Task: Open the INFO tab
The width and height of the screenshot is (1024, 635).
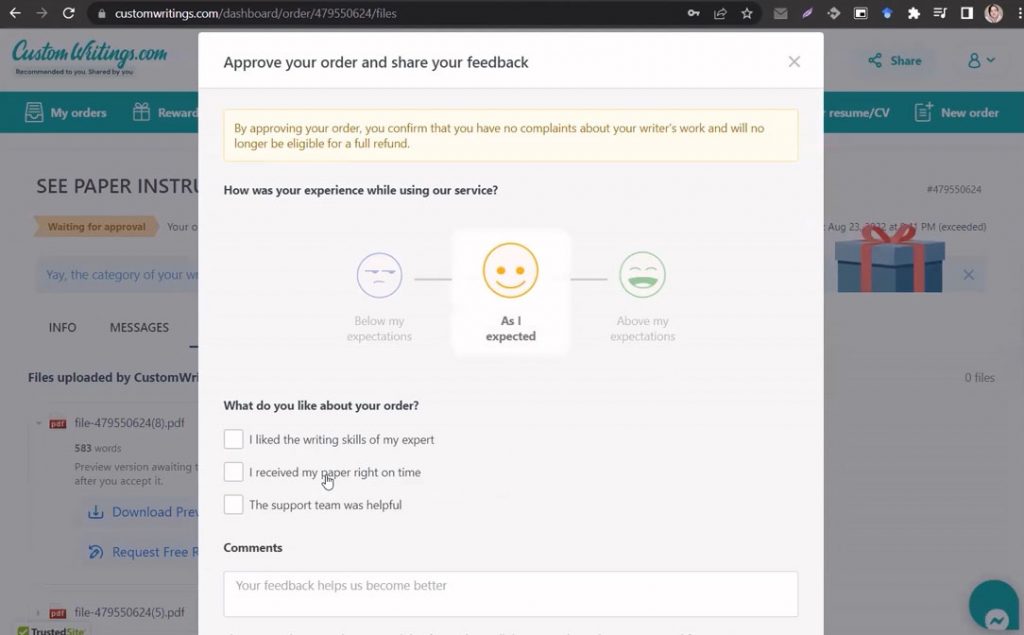Action: tap(62, 328)
